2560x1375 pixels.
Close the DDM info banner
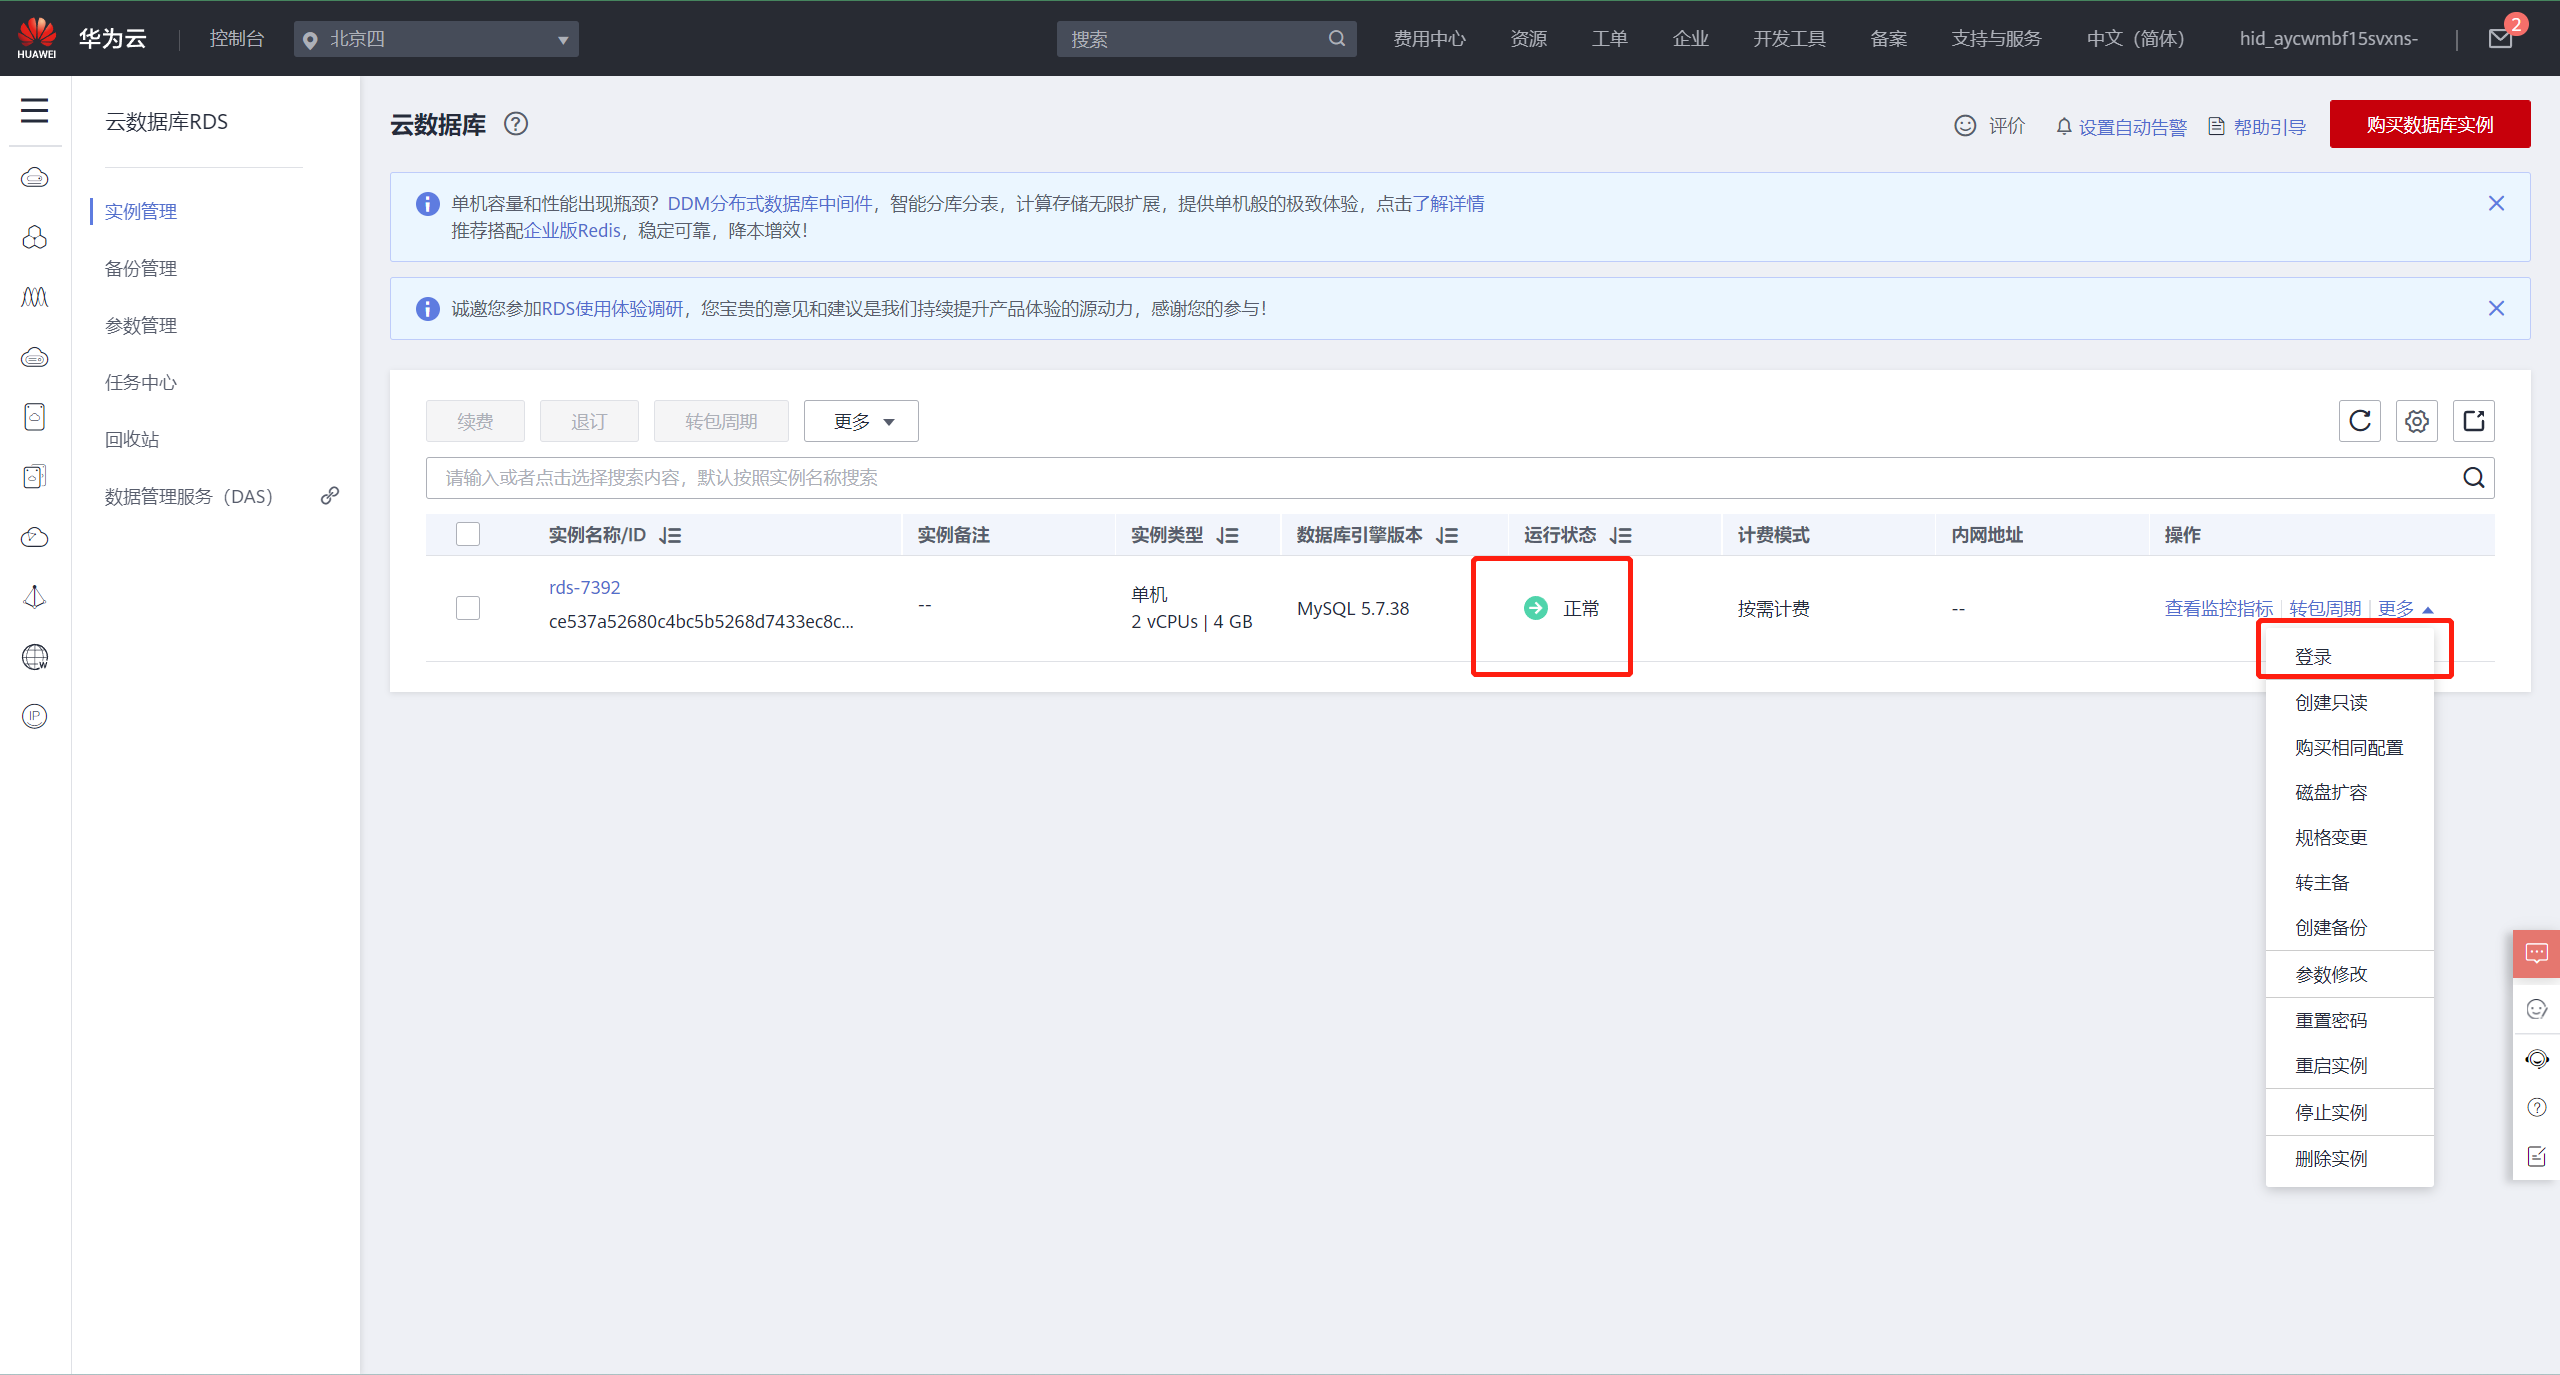click(2496, 203)
